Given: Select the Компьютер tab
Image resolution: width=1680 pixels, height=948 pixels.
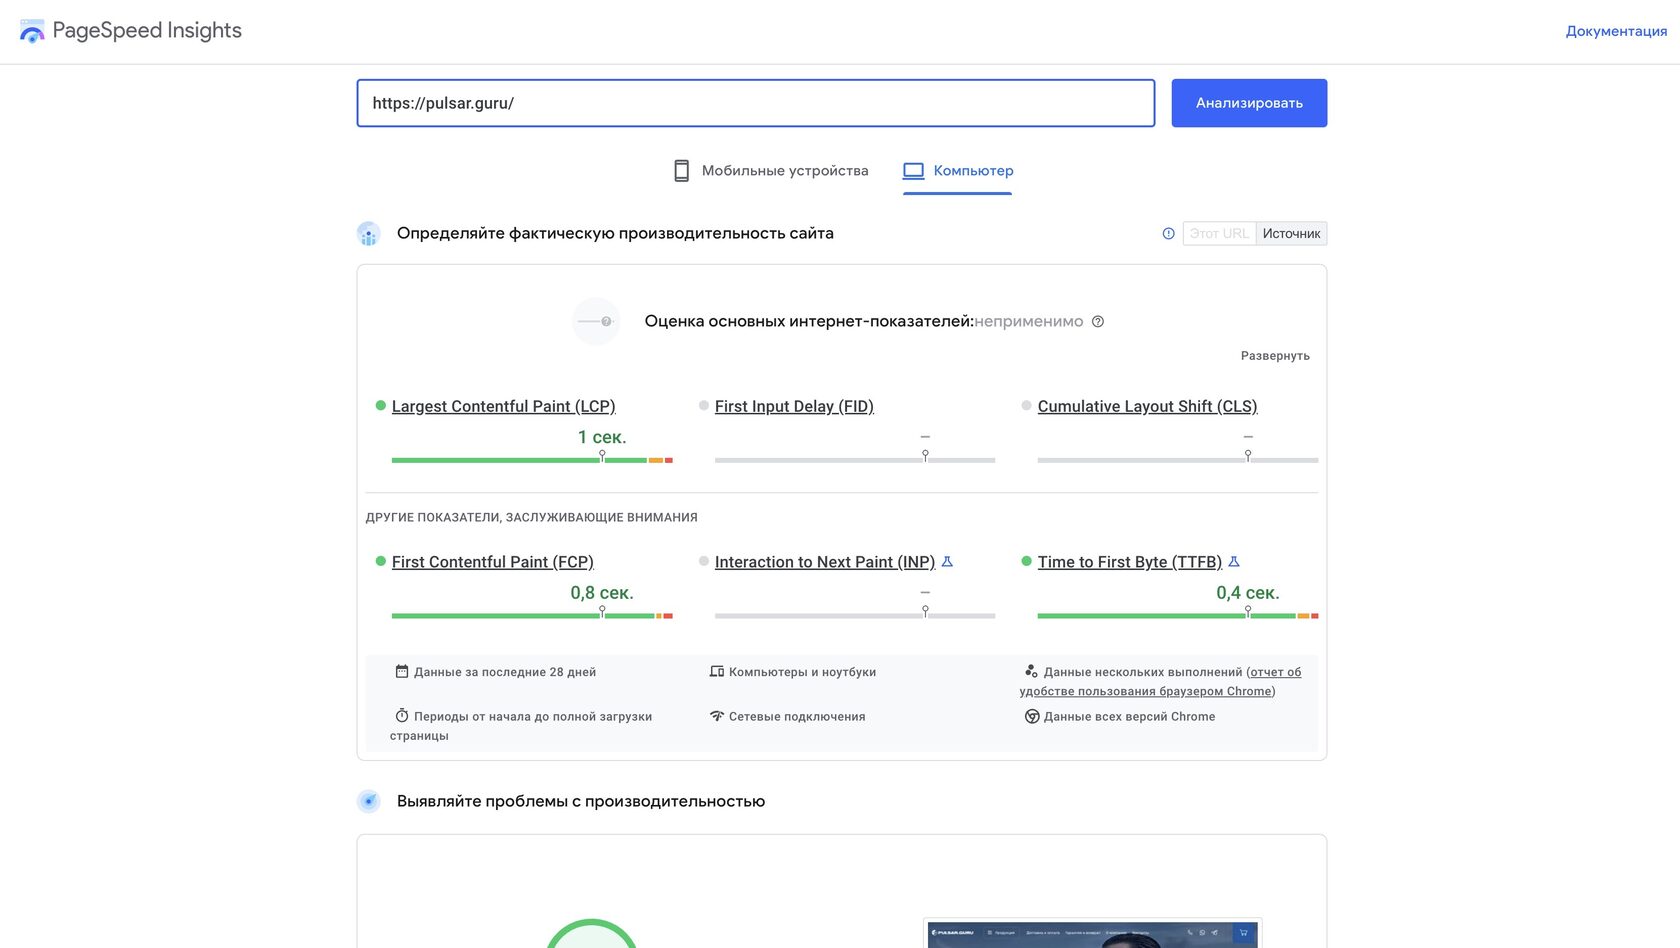Looking at the screenshot, I should (x=972, y=171).
